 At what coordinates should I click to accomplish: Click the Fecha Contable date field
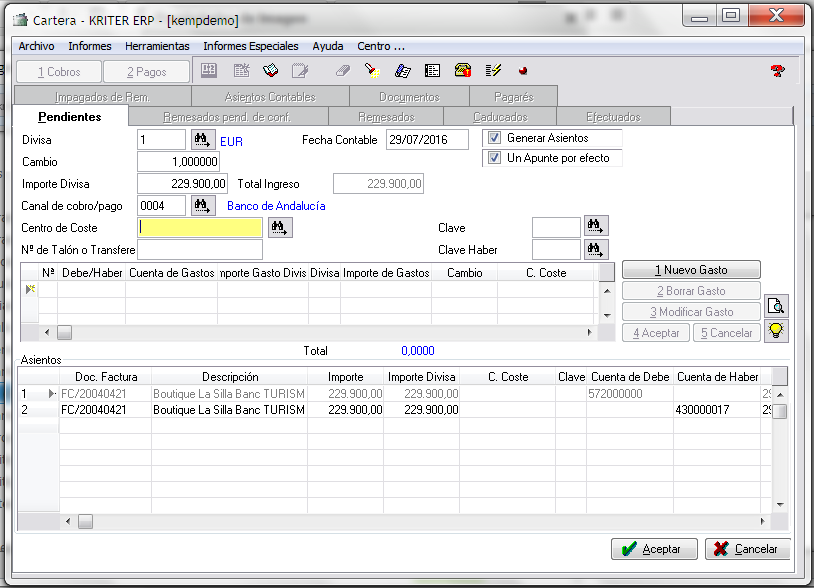pyautogui.click(x=427, y=140)
